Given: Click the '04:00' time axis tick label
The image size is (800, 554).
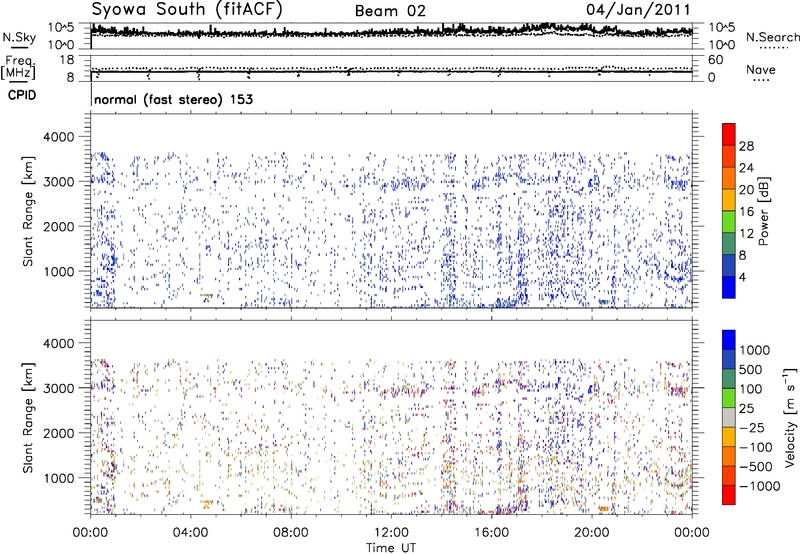Looking at the screenshot, I should tap(190, 533).
